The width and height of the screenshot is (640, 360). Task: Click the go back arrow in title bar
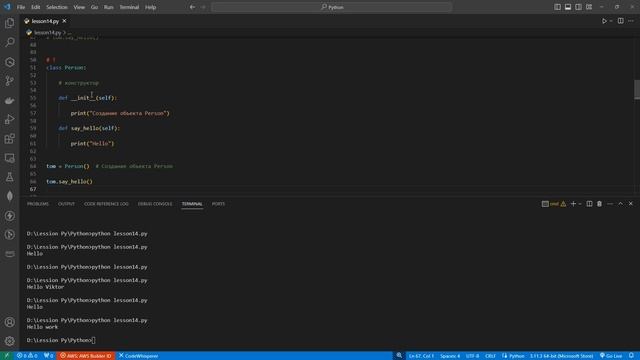[192, 7]
